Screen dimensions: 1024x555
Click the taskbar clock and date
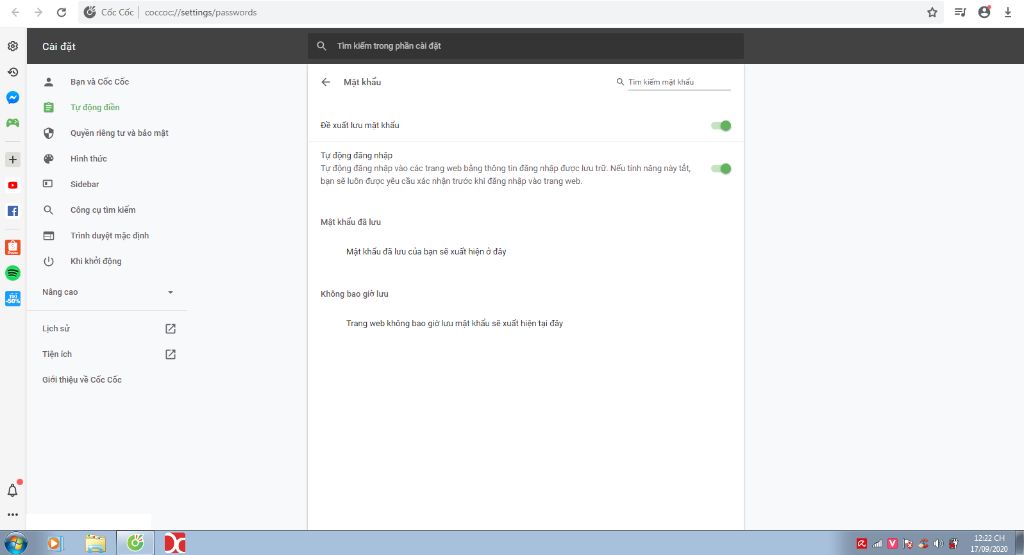989,543
